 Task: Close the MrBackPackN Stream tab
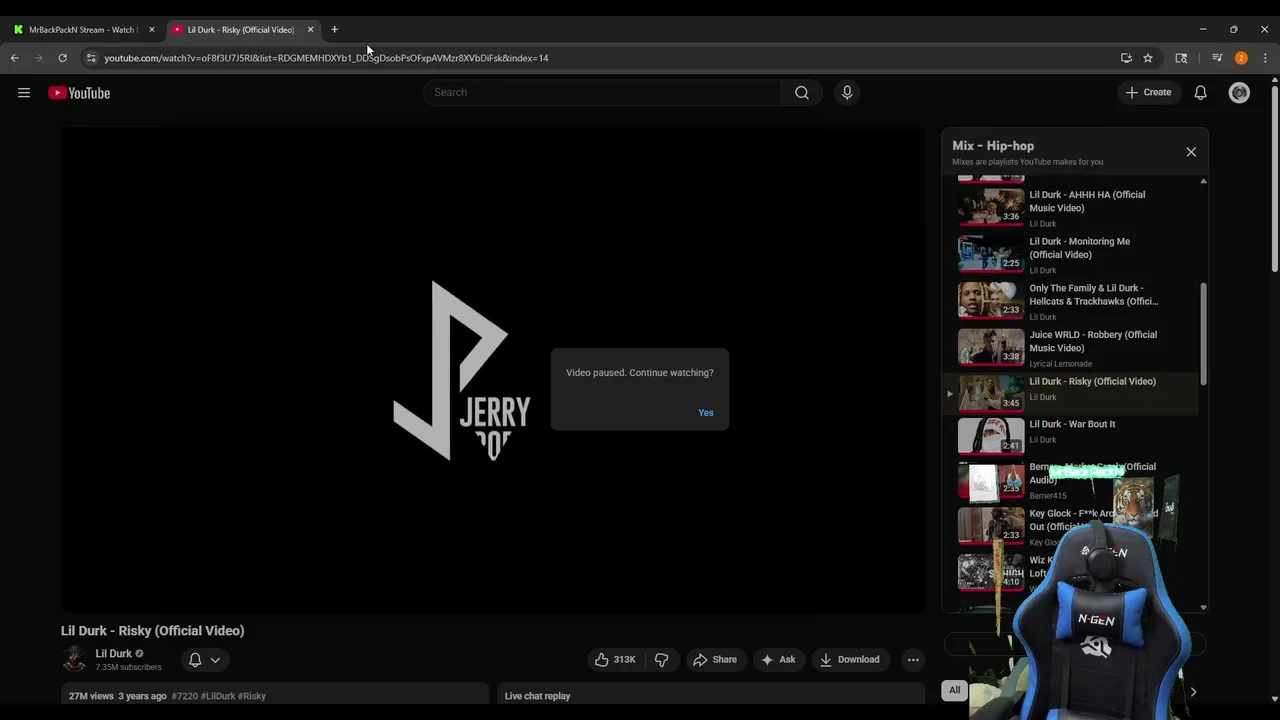pyautogui.click(x=152, y=30)
